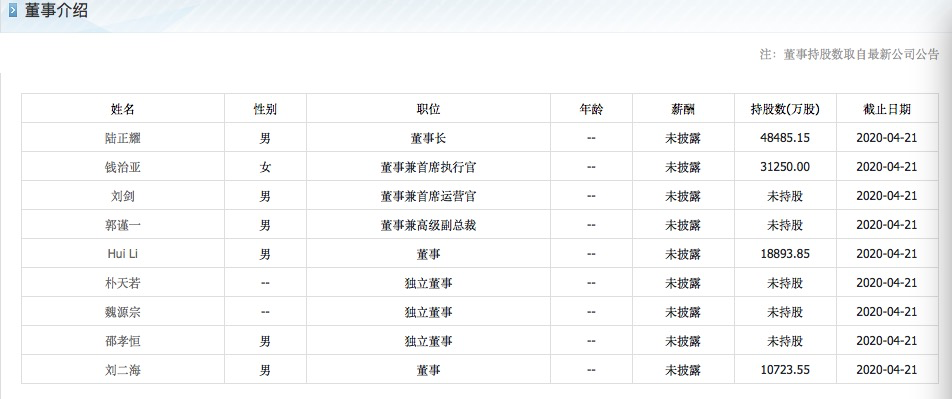
Task: Click gender 男 in 陆正耀's row
Action: click(x=265, y=138)
